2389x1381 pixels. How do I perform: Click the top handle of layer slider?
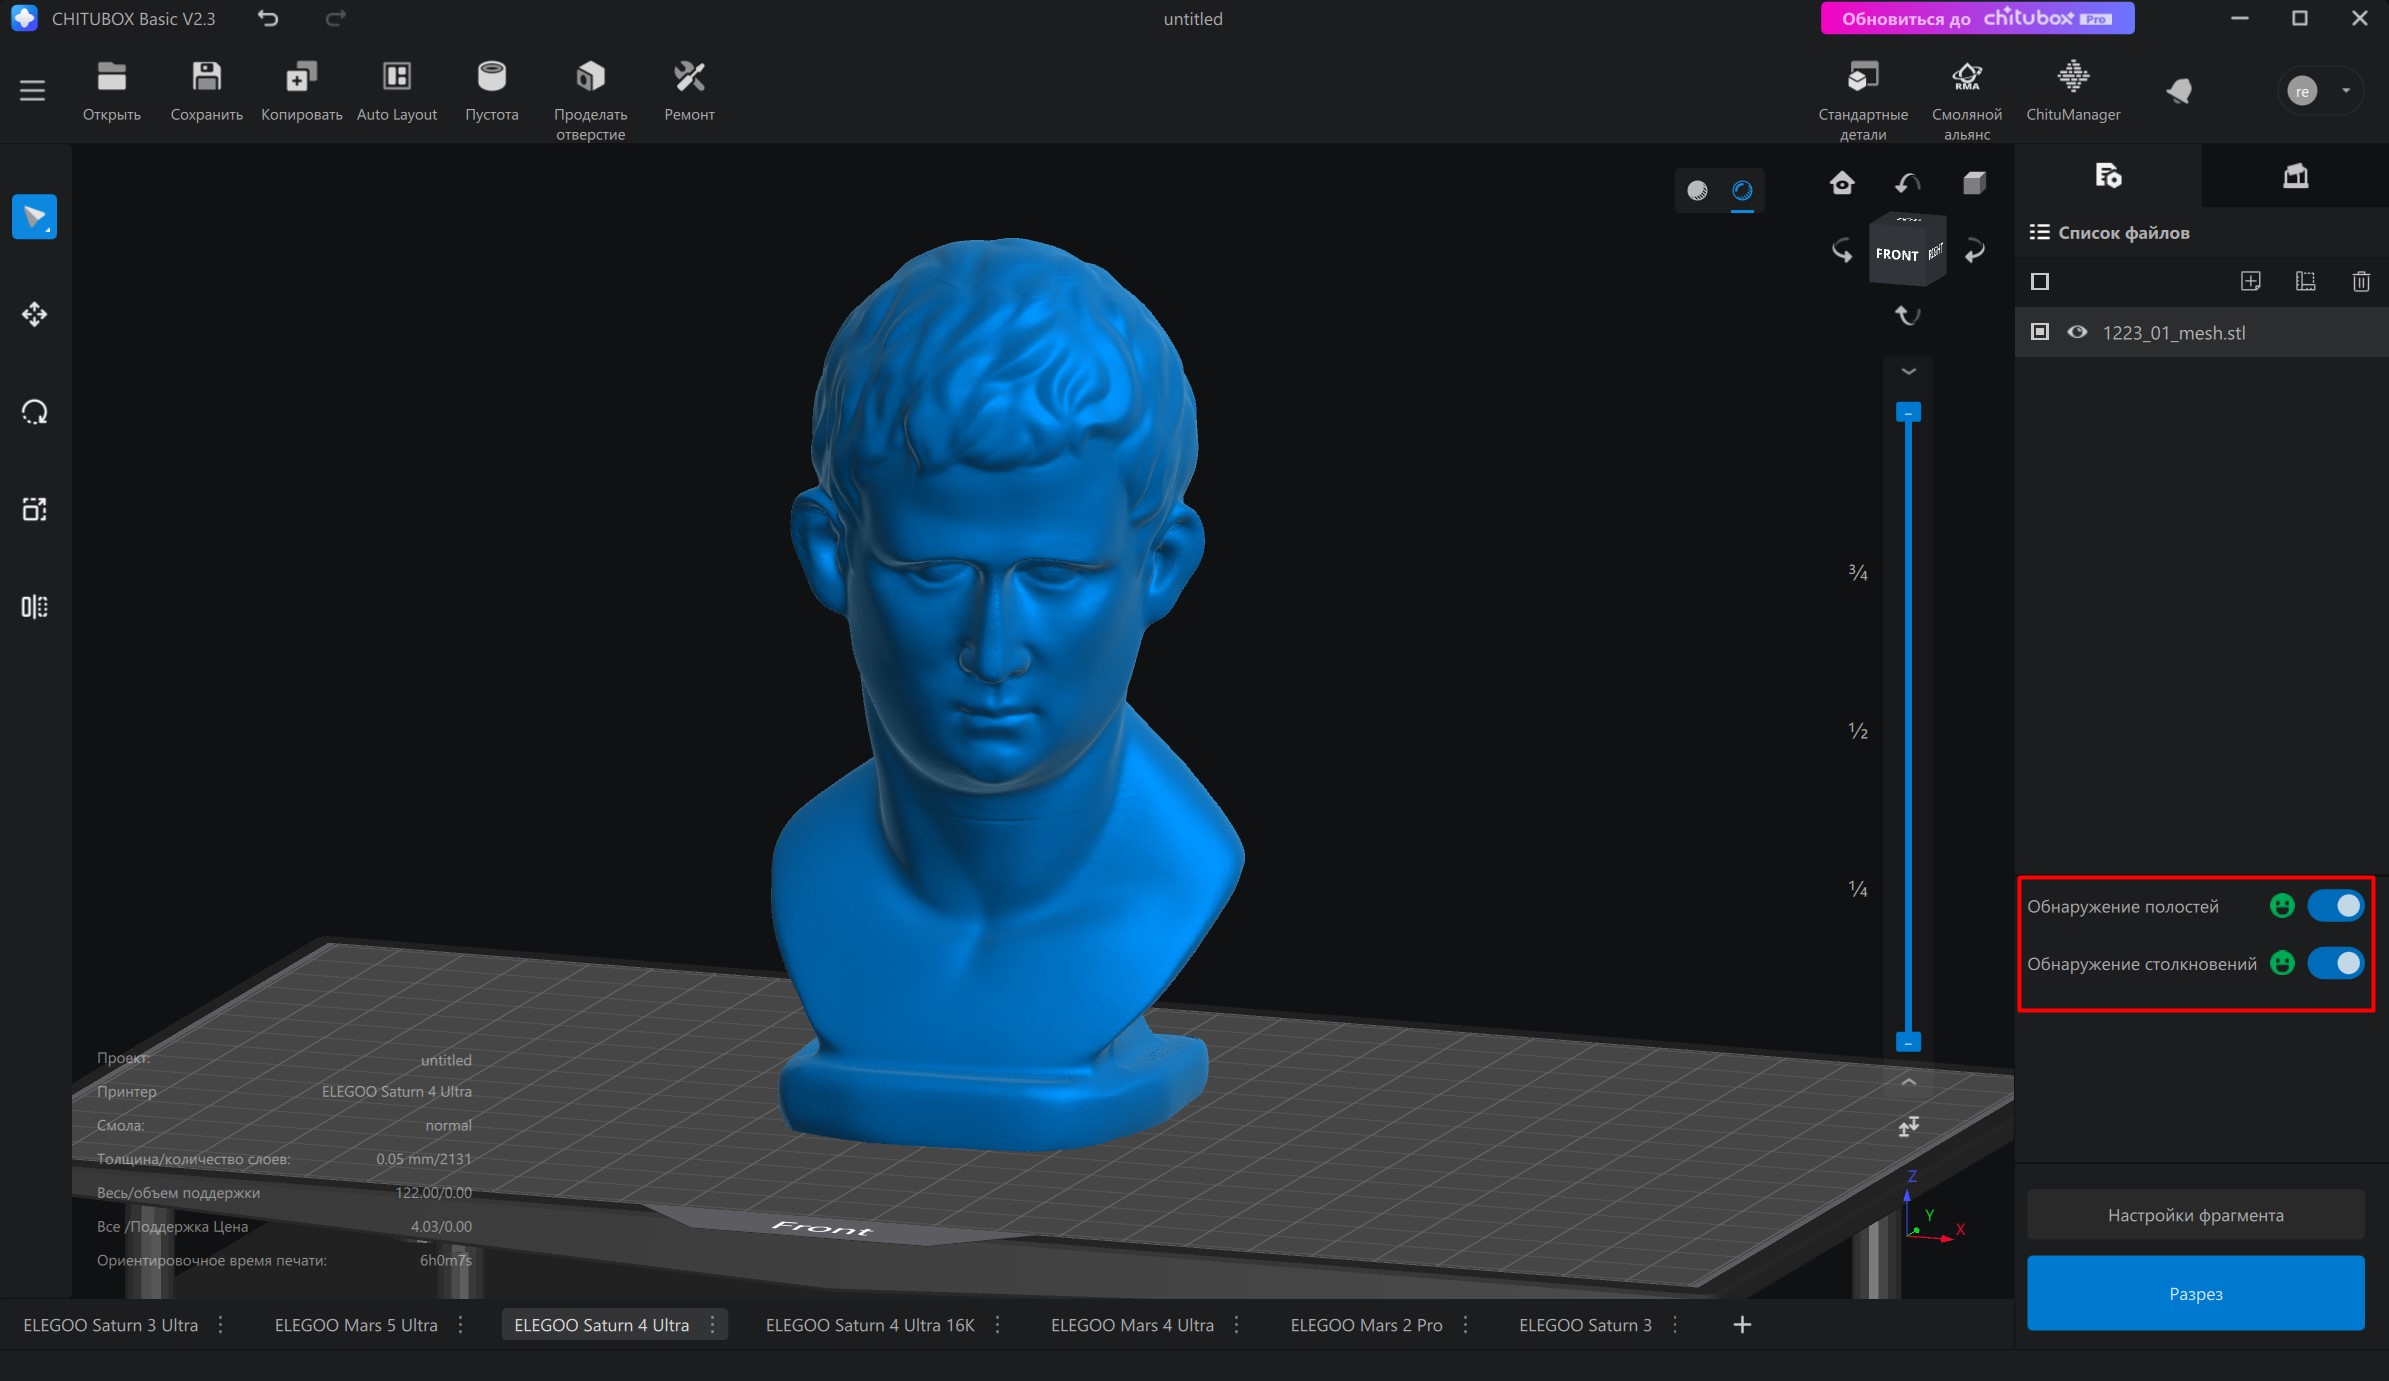tap(1908, 412)
